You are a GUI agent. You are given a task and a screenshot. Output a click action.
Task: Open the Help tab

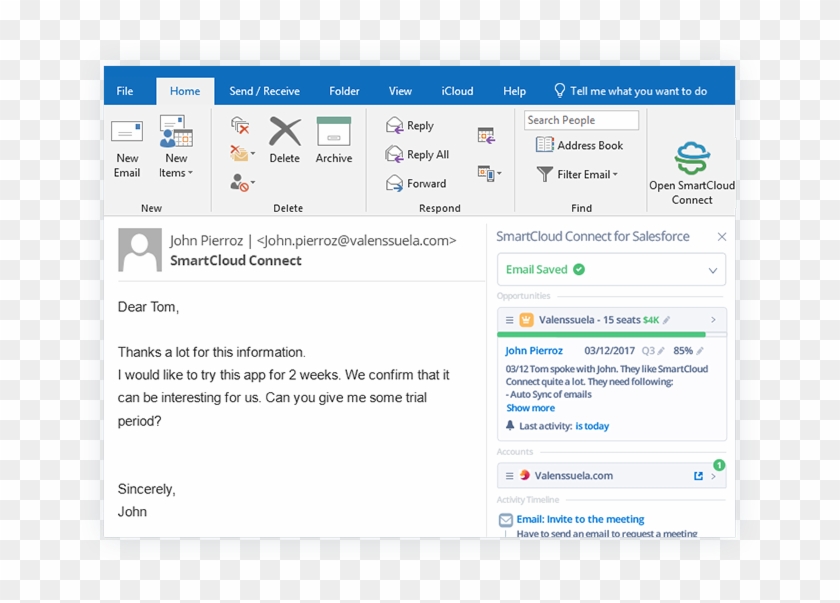pyautogui.click(x=514, y=91)
